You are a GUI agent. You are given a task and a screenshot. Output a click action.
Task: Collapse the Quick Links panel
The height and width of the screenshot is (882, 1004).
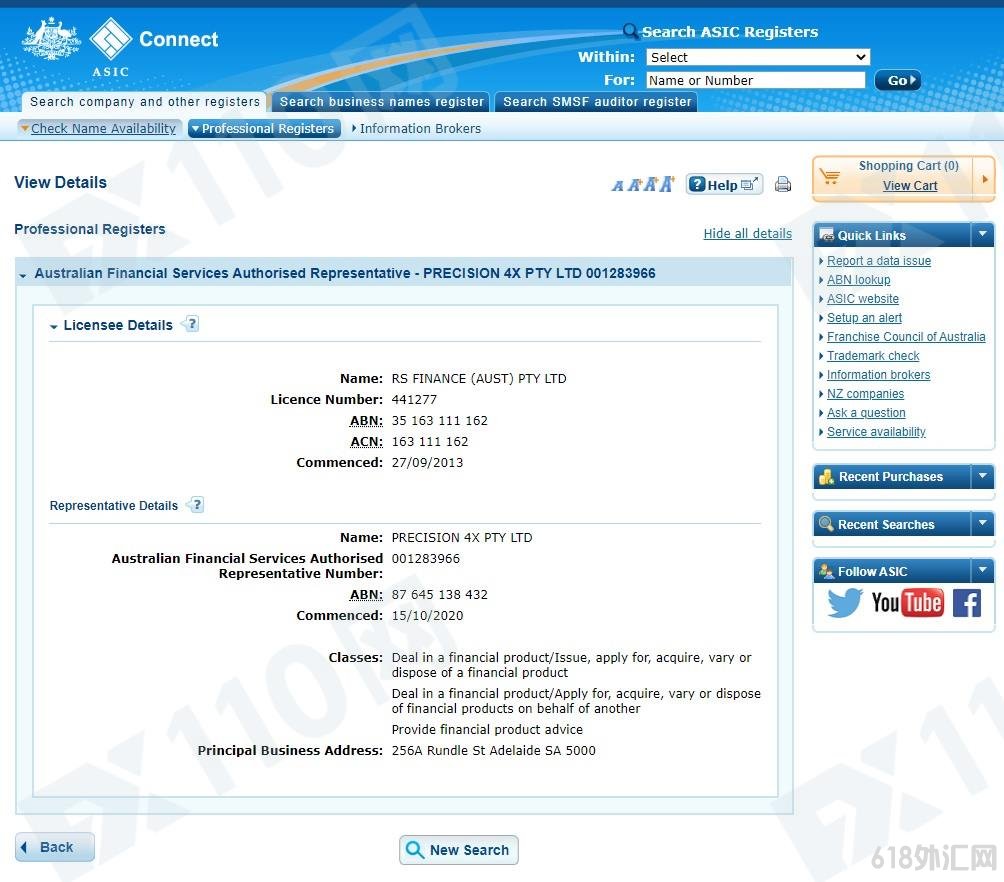click(982, 234)
